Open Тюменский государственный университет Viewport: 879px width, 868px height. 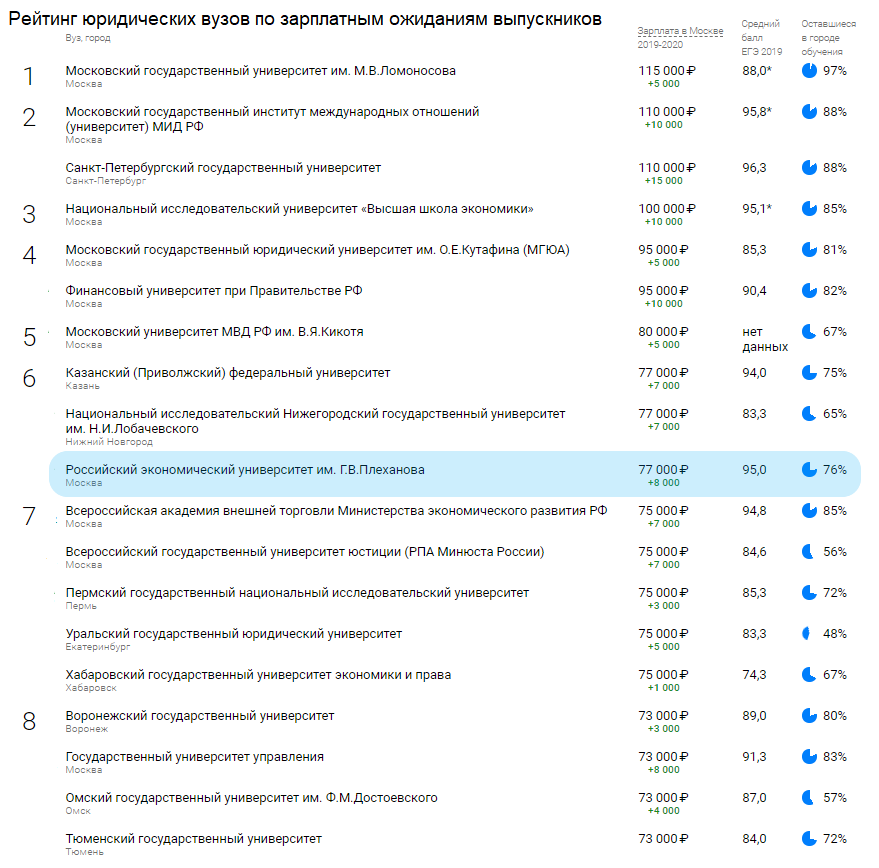(193, 839)
